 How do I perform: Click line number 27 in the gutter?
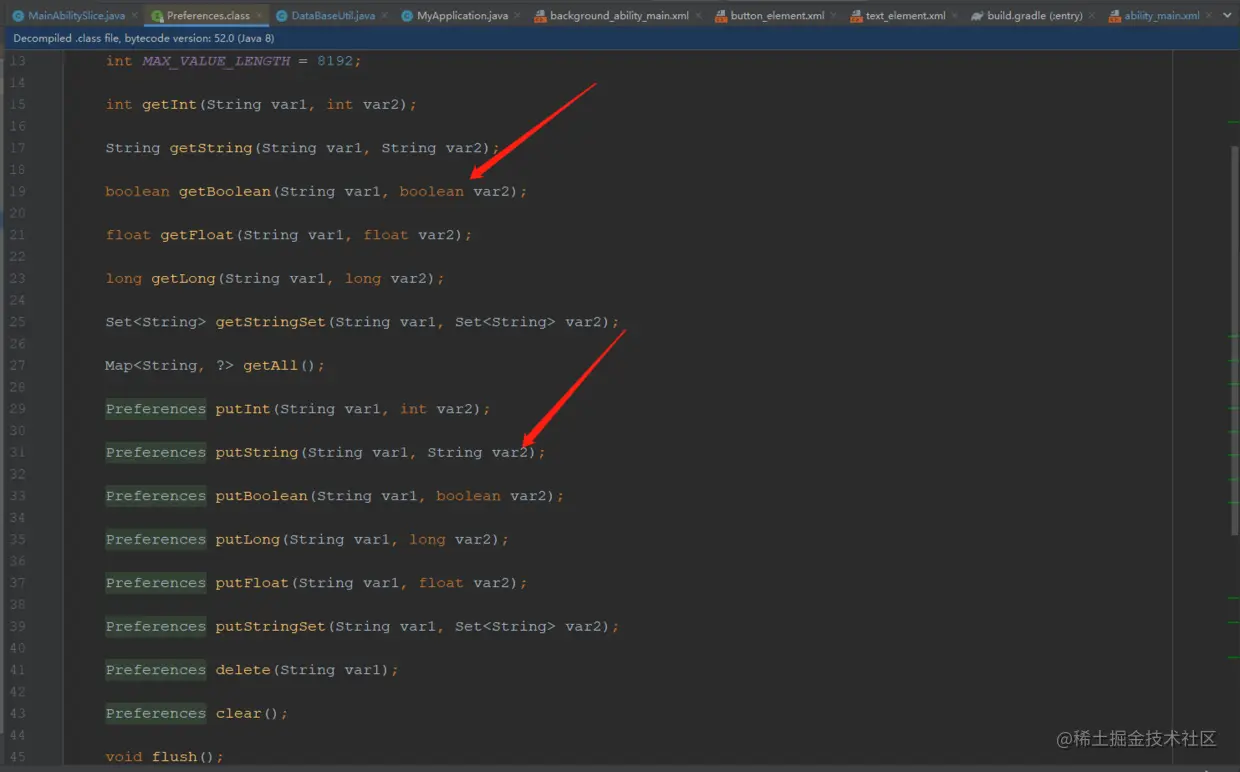point(17,366)
